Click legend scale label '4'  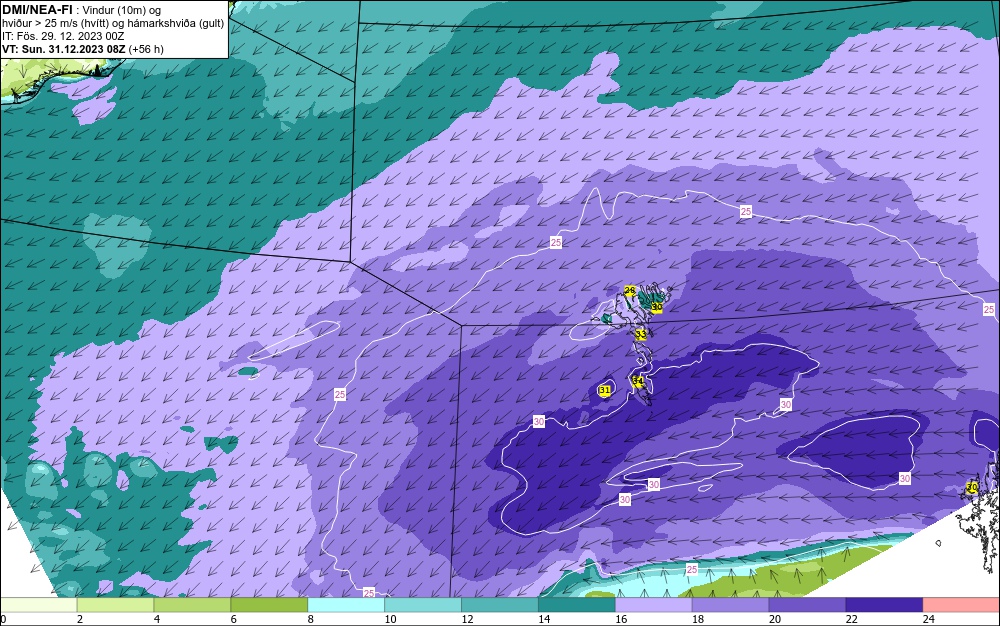coord(157,619)
